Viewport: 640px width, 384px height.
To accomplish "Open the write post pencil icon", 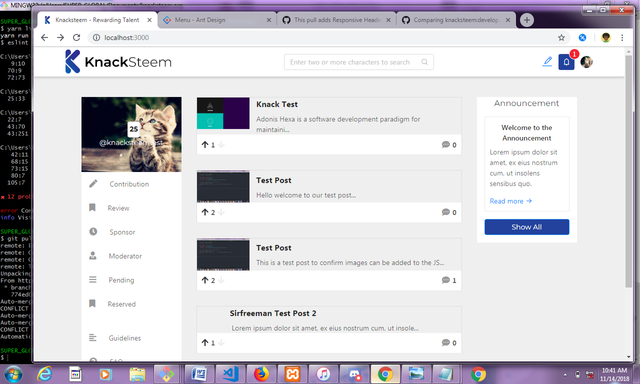I will [x=547, y=62].
